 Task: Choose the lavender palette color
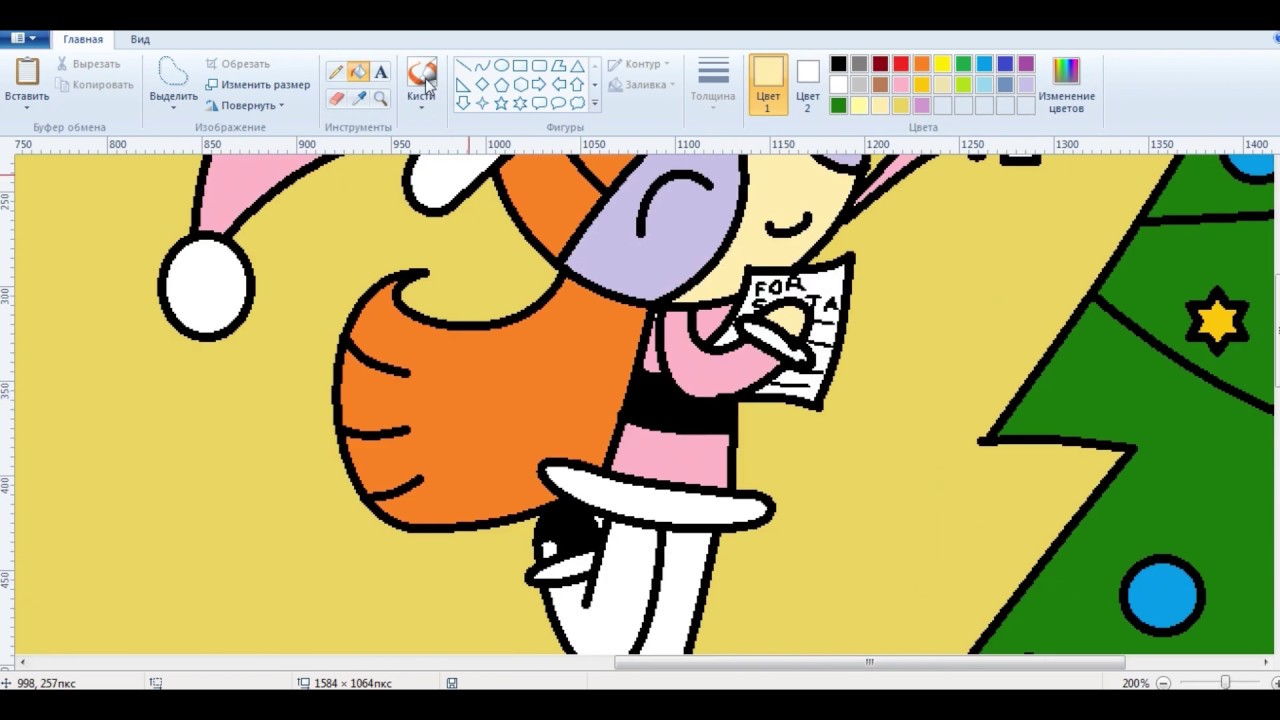coord(1026,85)
